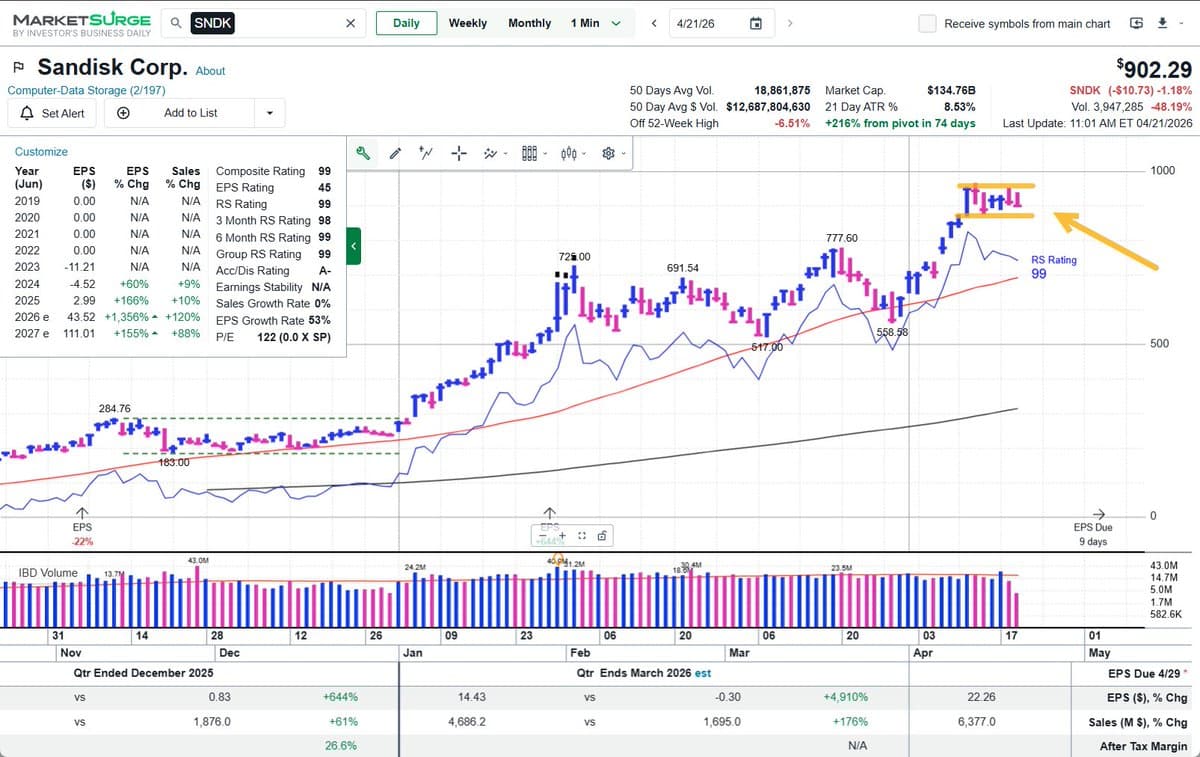Switch to the Monthly chart tab
The height and width of the screenshot is (757, 1200).
(x=529, y=23)
